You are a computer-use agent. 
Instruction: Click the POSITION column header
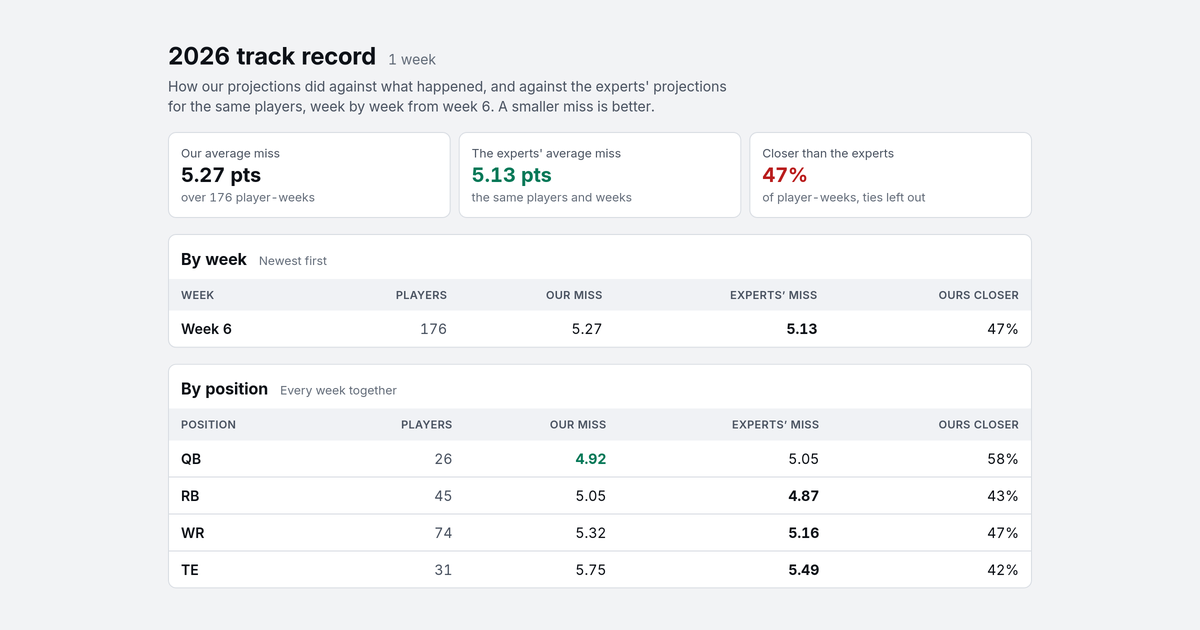click(208, 425)
